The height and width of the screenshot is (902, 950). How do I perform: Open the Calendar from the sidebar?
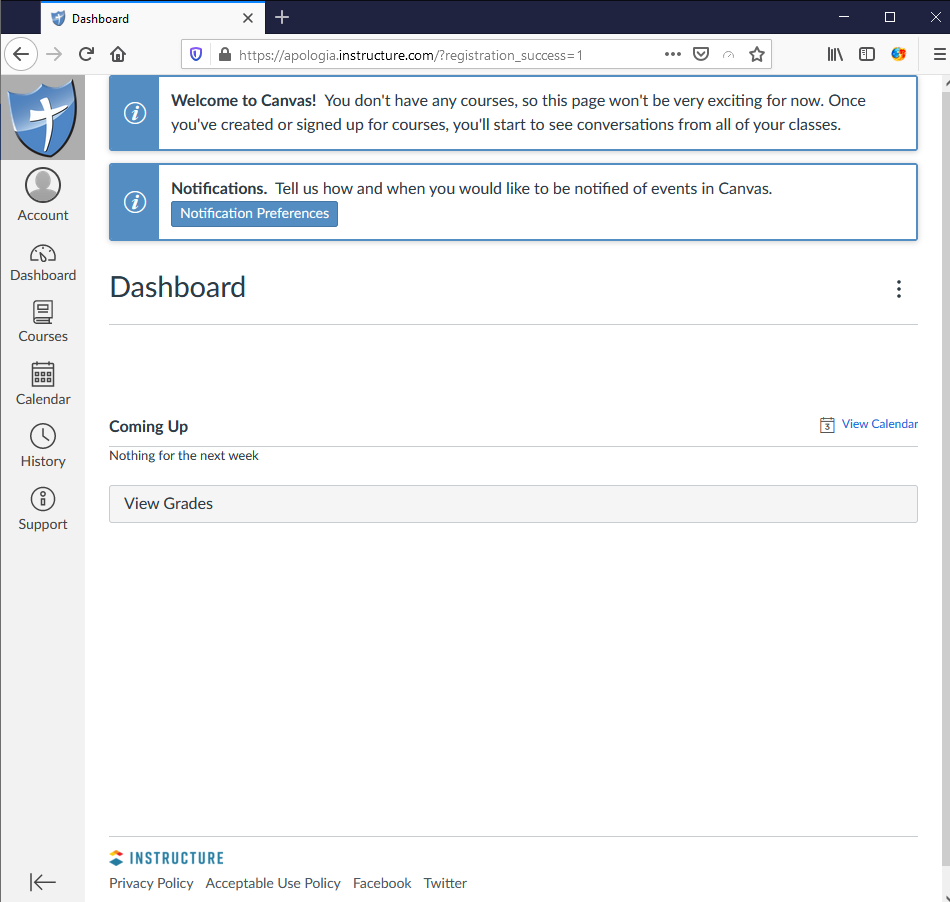coord(43,384)
